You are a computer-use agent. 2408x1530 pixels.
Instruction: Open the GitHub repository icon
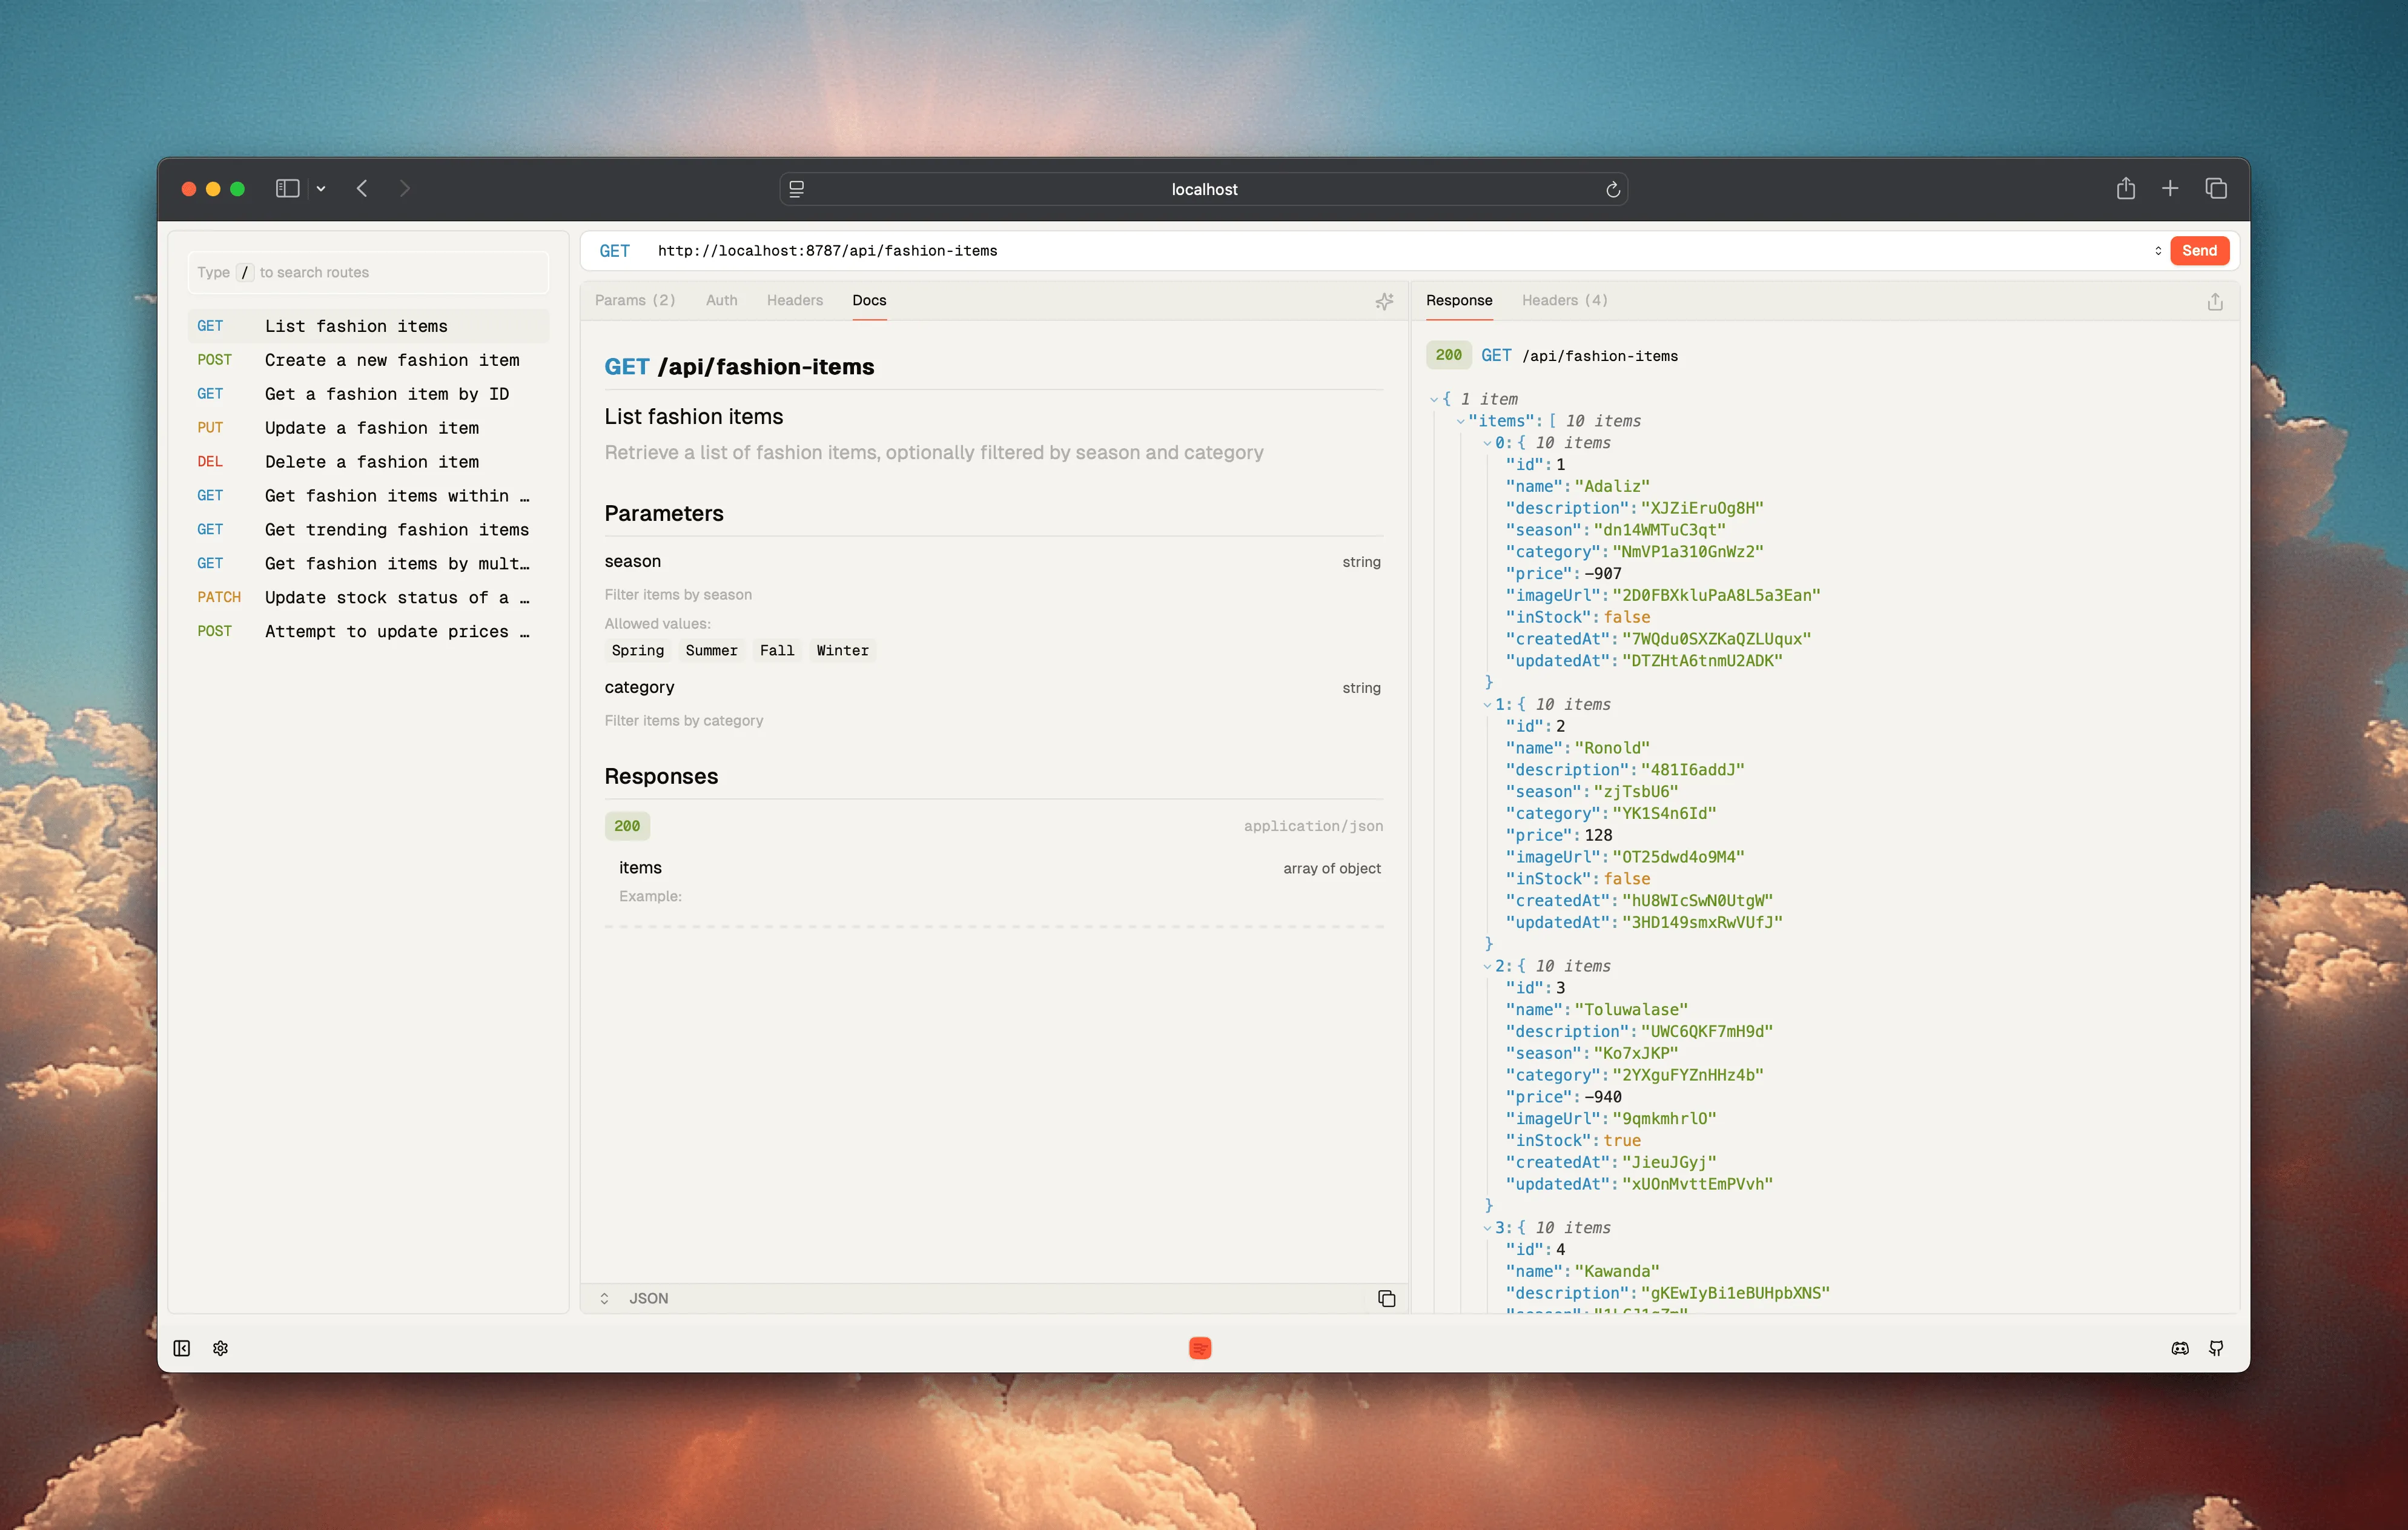2216,1348
